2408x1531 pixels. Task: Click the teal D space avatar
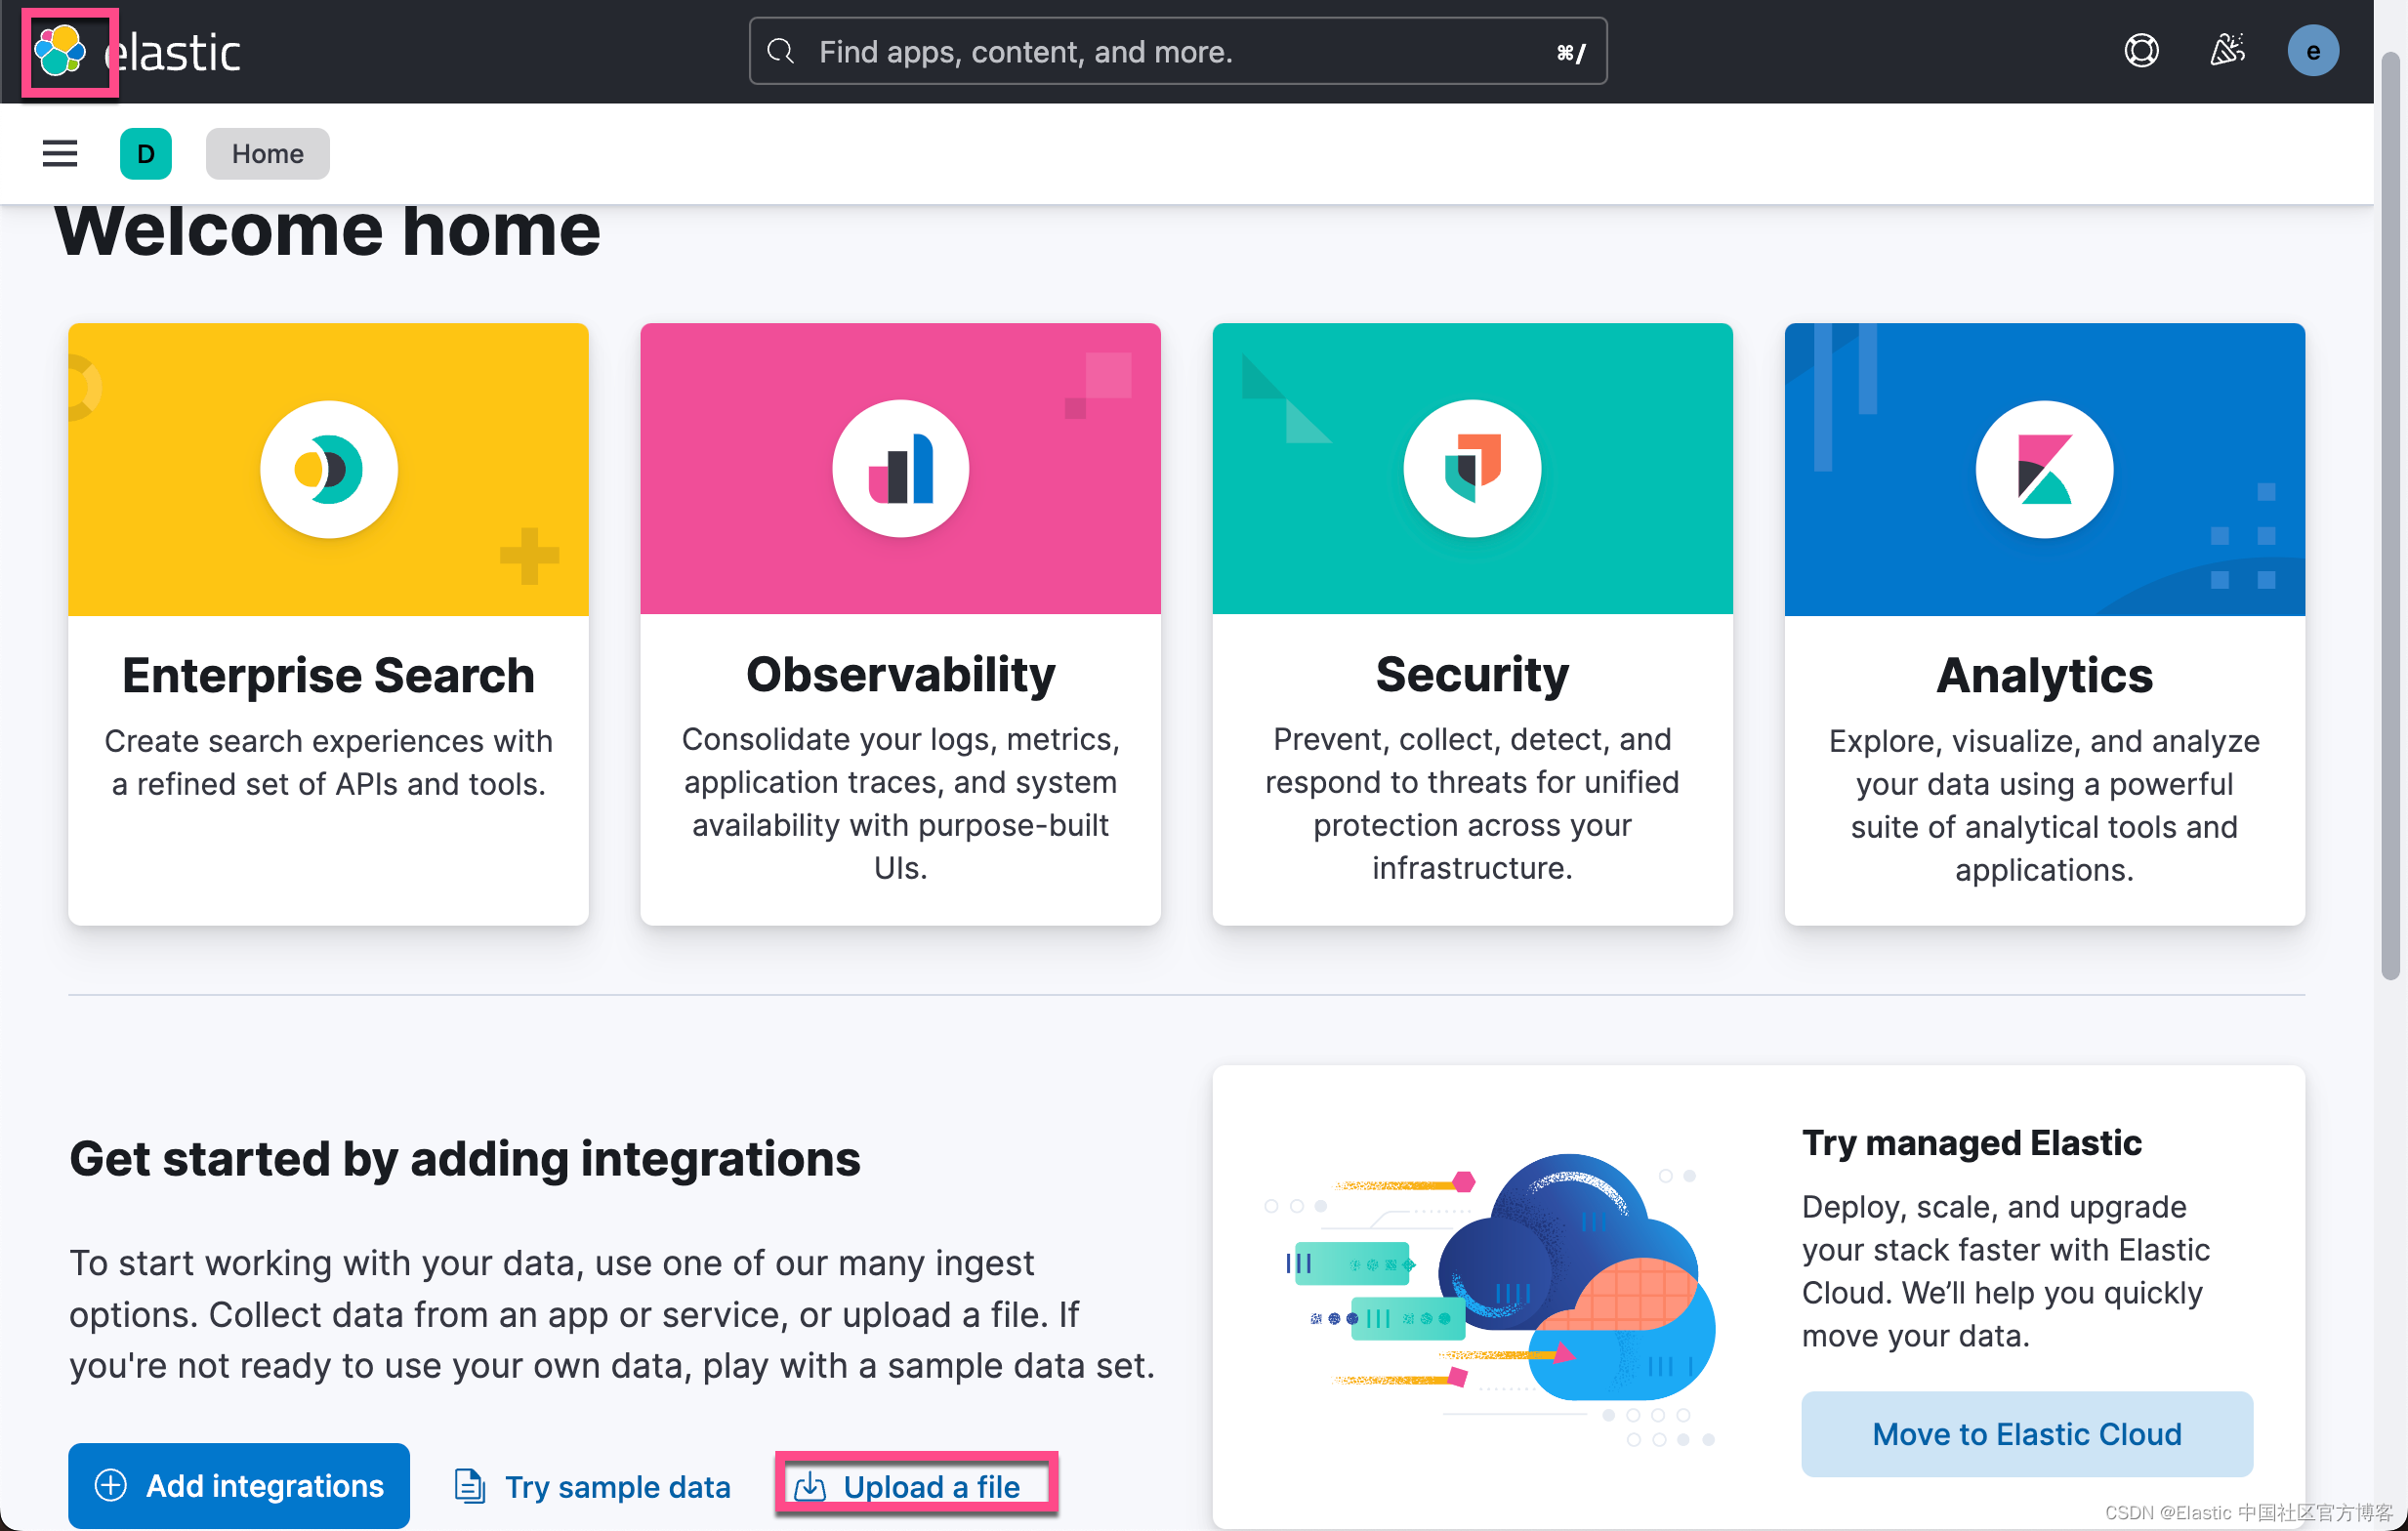coord(146,153)
